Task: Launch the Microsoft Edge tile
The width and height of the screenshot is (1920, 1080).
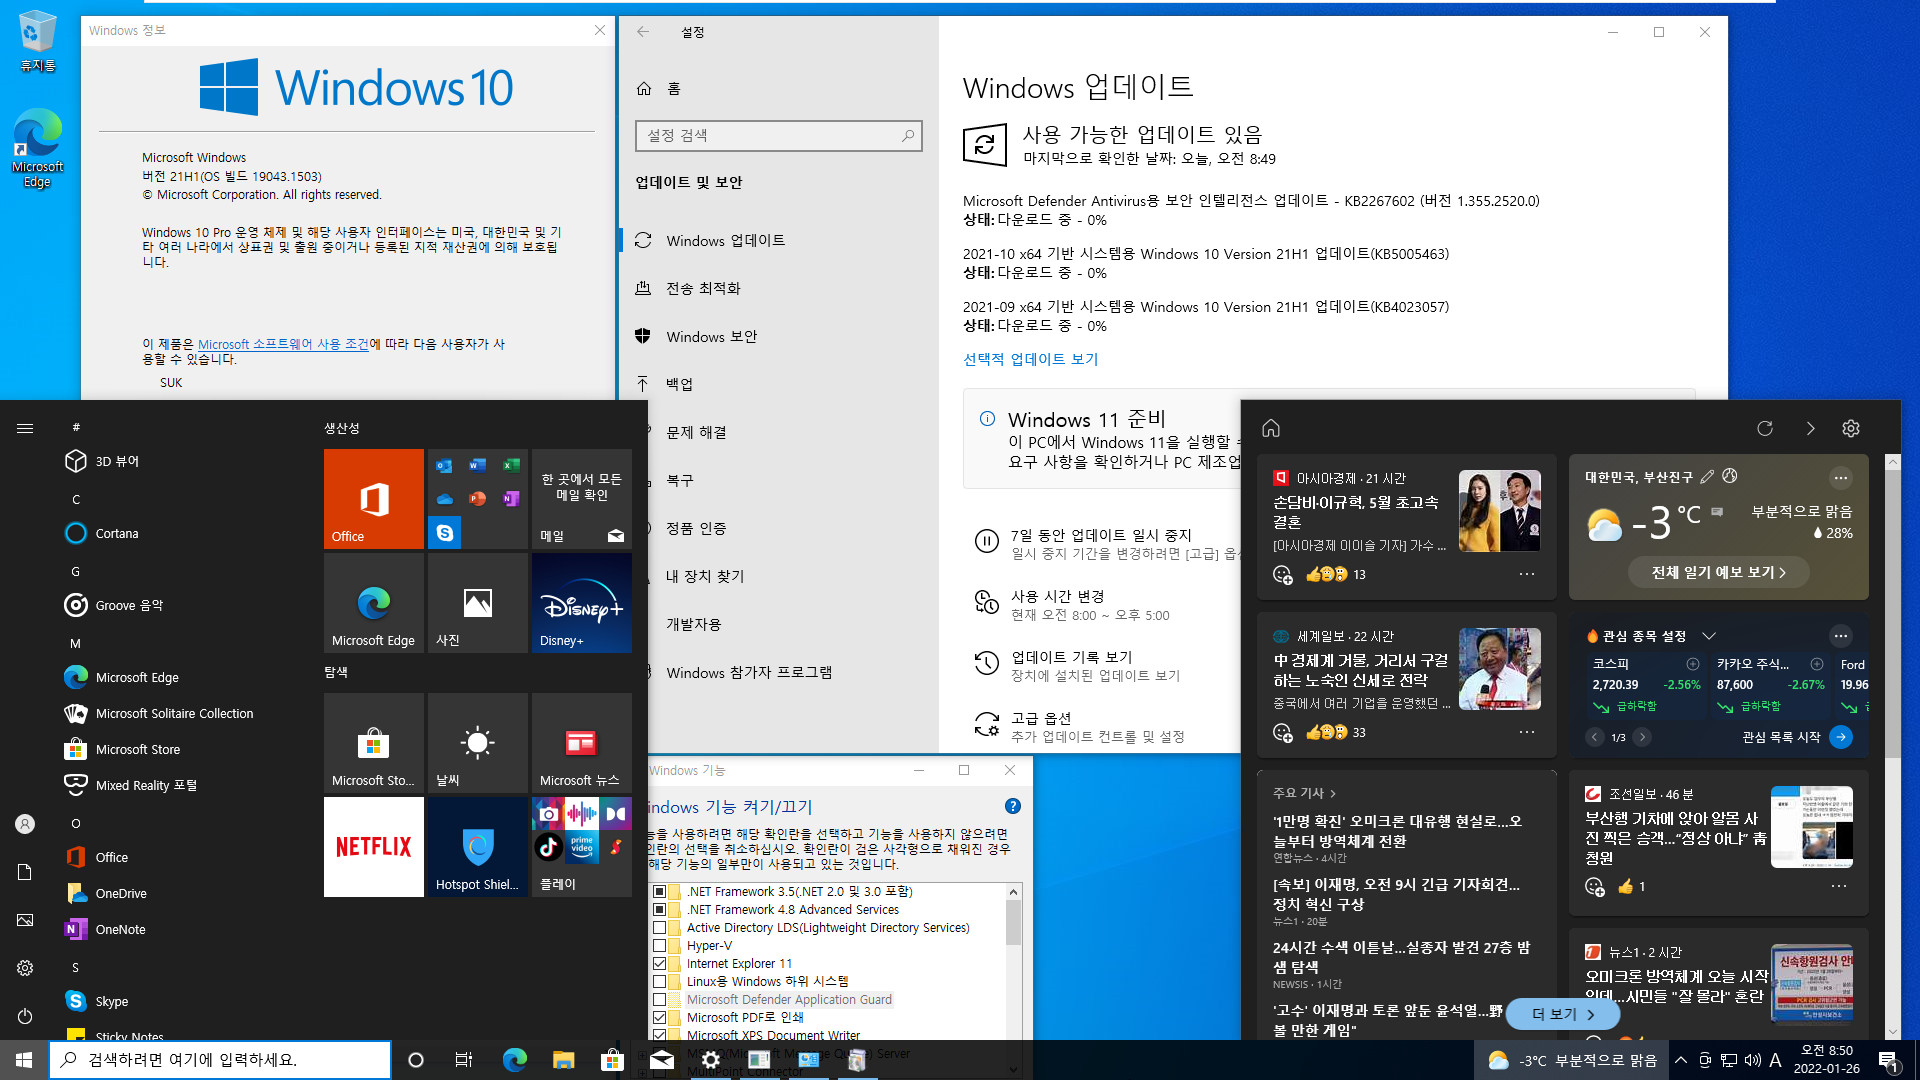Action: (374, 603)
